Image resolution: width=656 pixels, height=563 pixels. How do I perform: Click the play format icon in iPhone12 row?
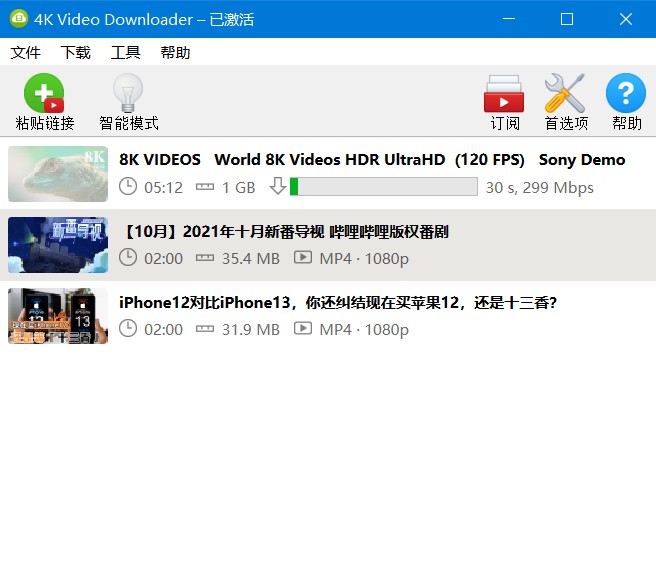303,328
